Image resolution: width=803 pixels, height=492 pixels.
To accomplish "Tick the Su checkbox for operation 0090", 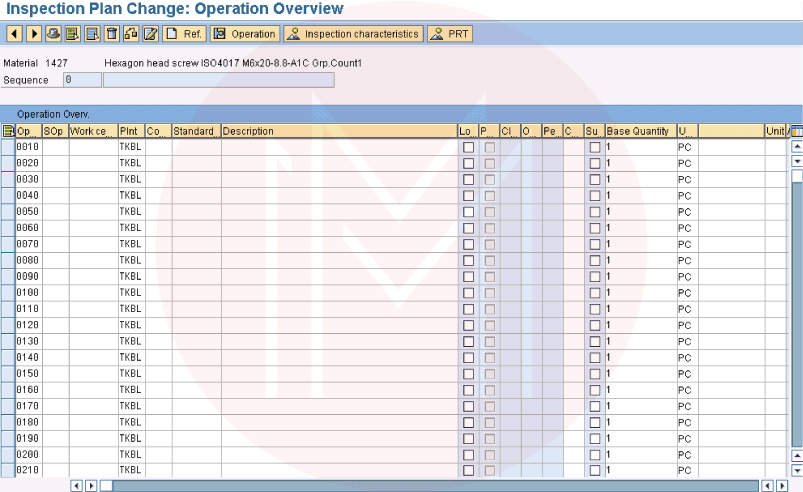I will coord(595,276).
